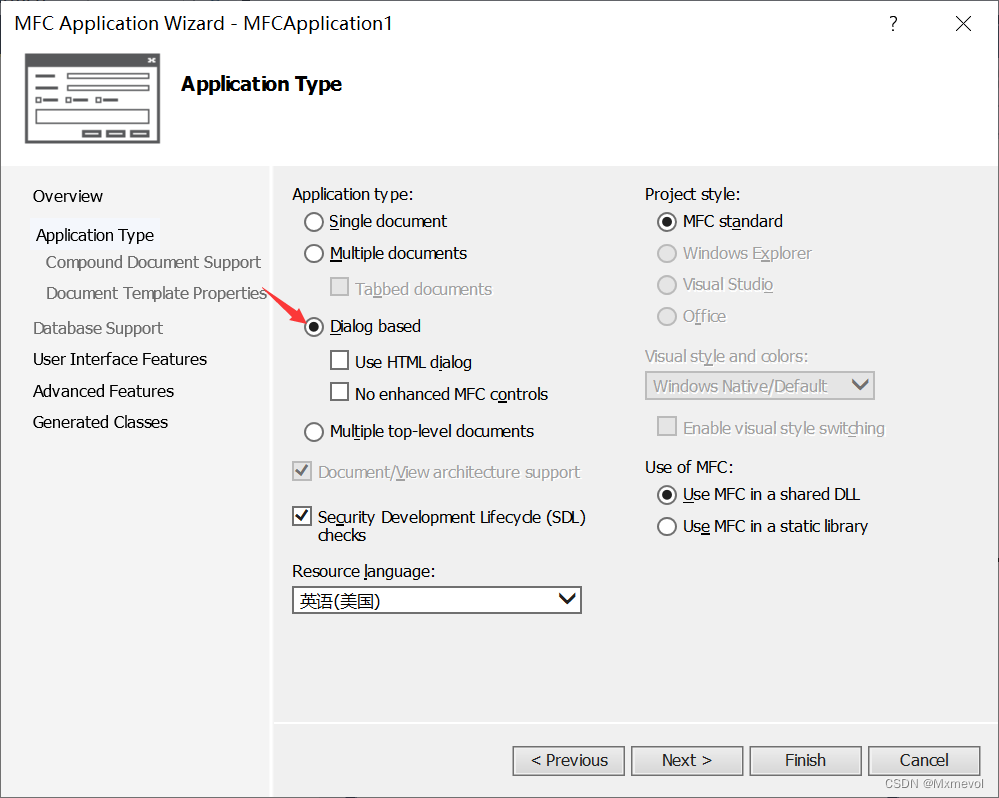Toggle the Tabbed documents checkbox
This screenshot has height=798, width=999.
point(340,287)
